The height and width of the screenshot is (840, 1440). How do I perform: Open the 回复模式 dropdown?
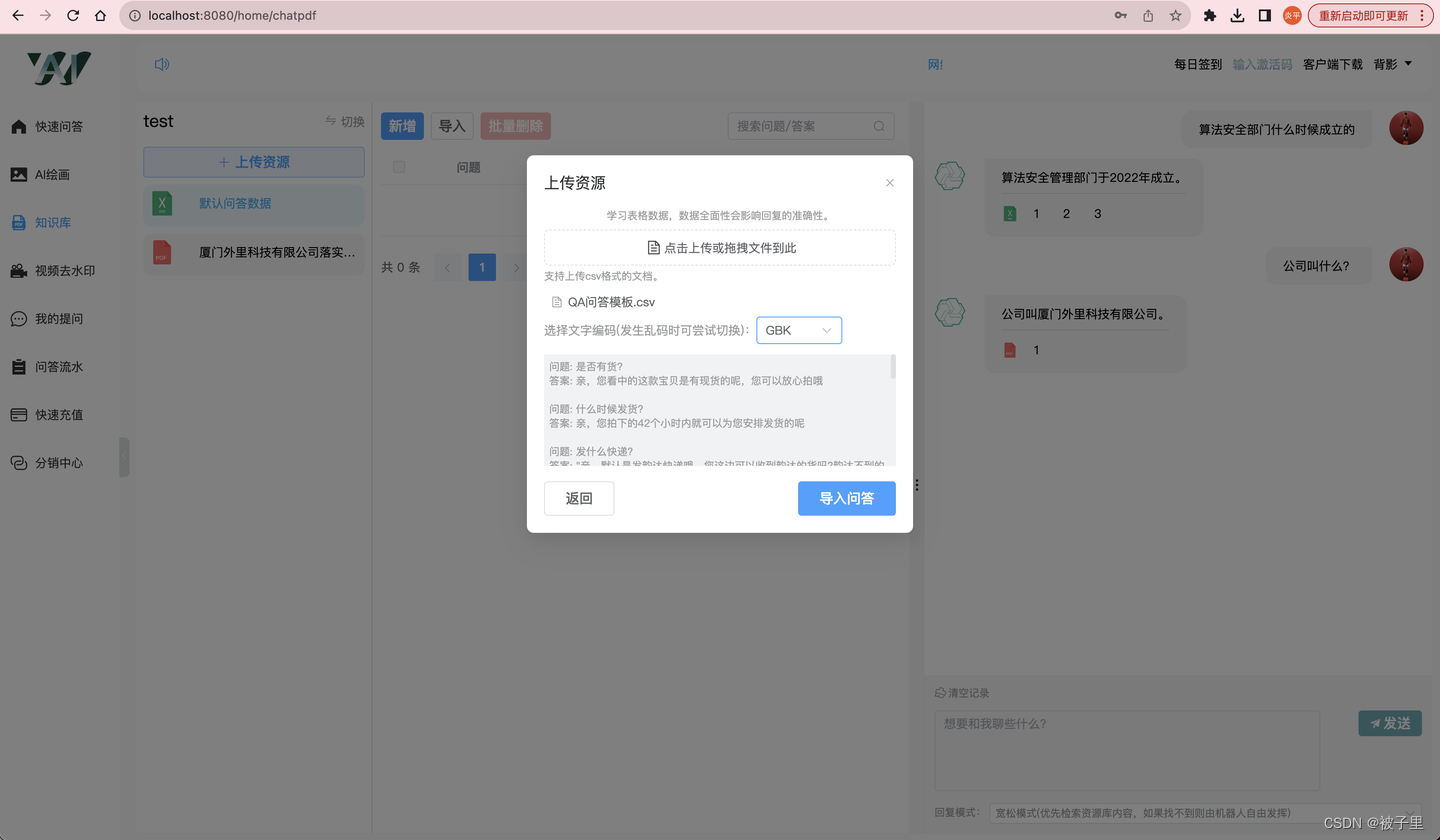click(x=1205, y=813)
